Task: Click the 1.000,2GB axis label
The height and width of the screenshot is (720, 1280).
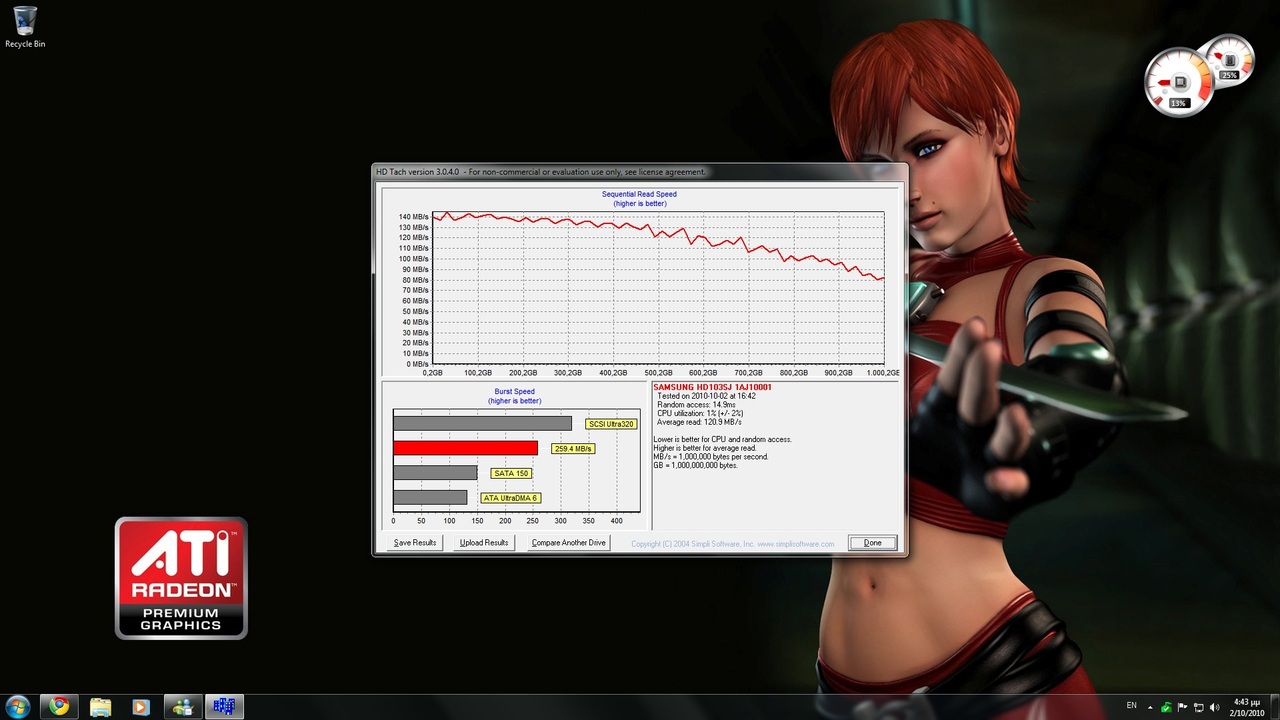Action: (x=882, y=373)
